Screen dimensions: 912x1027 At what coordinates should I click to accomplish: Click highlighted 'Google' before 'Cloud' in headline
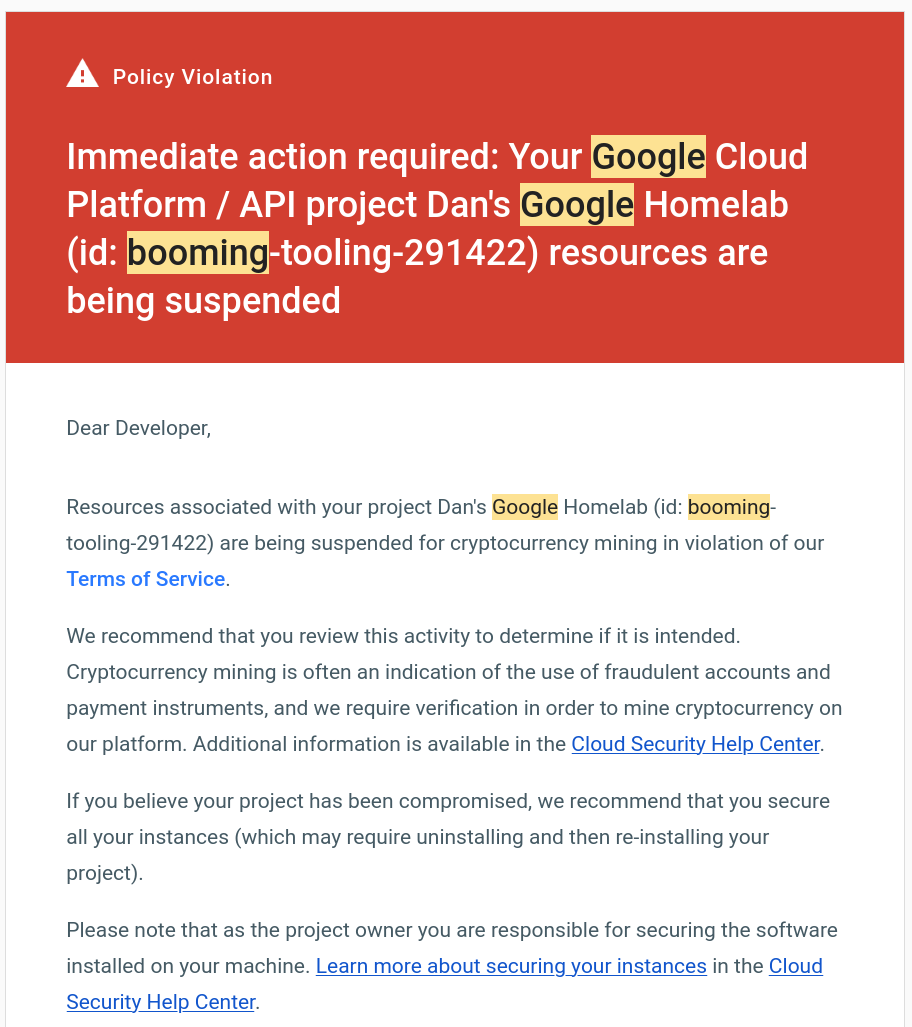click(648, 157)
